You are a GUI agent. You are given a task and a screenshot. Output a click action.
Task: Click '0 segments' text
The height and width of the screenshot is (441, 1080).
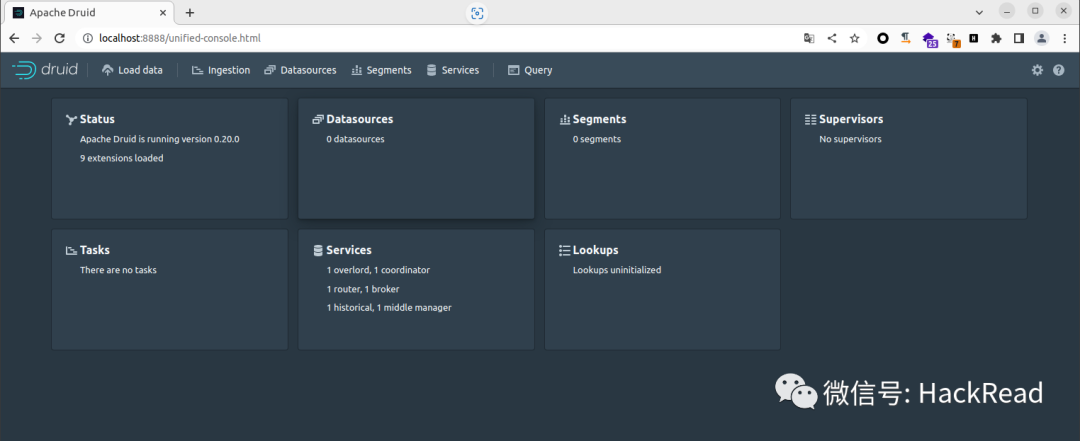pyautogui.click(x=597, y=139)
